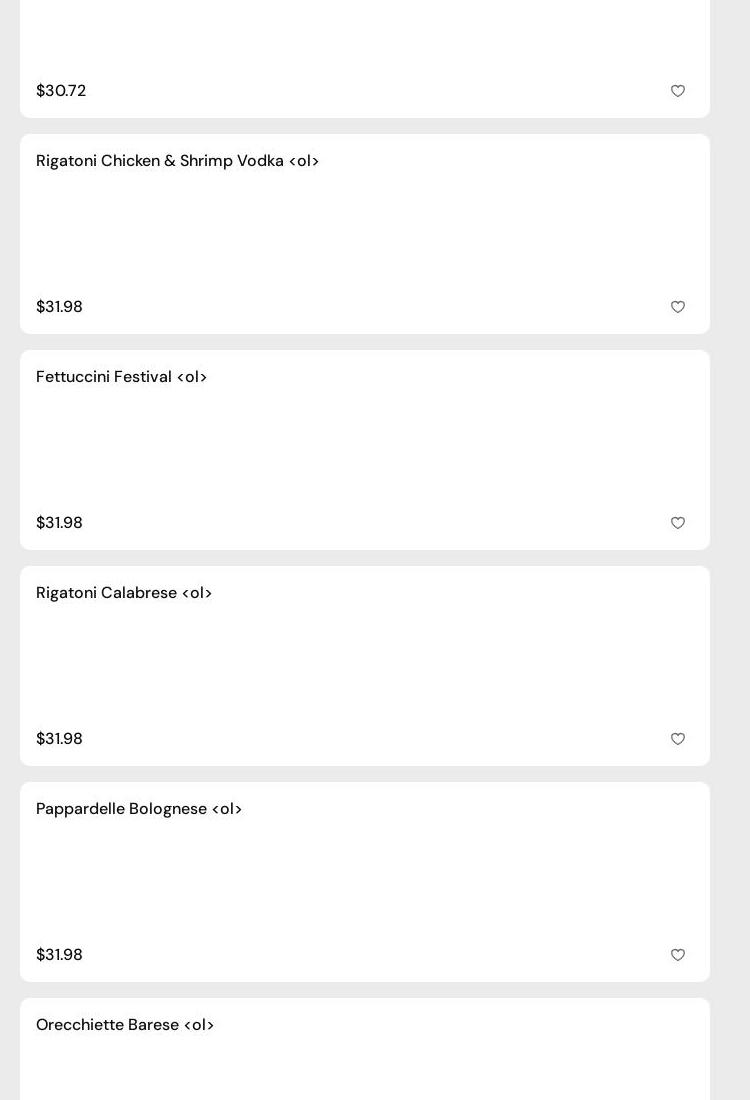The image size is (750, 1100).
Task: Favorite the $30.72 item at the top
Action: (x=678, y=91)
